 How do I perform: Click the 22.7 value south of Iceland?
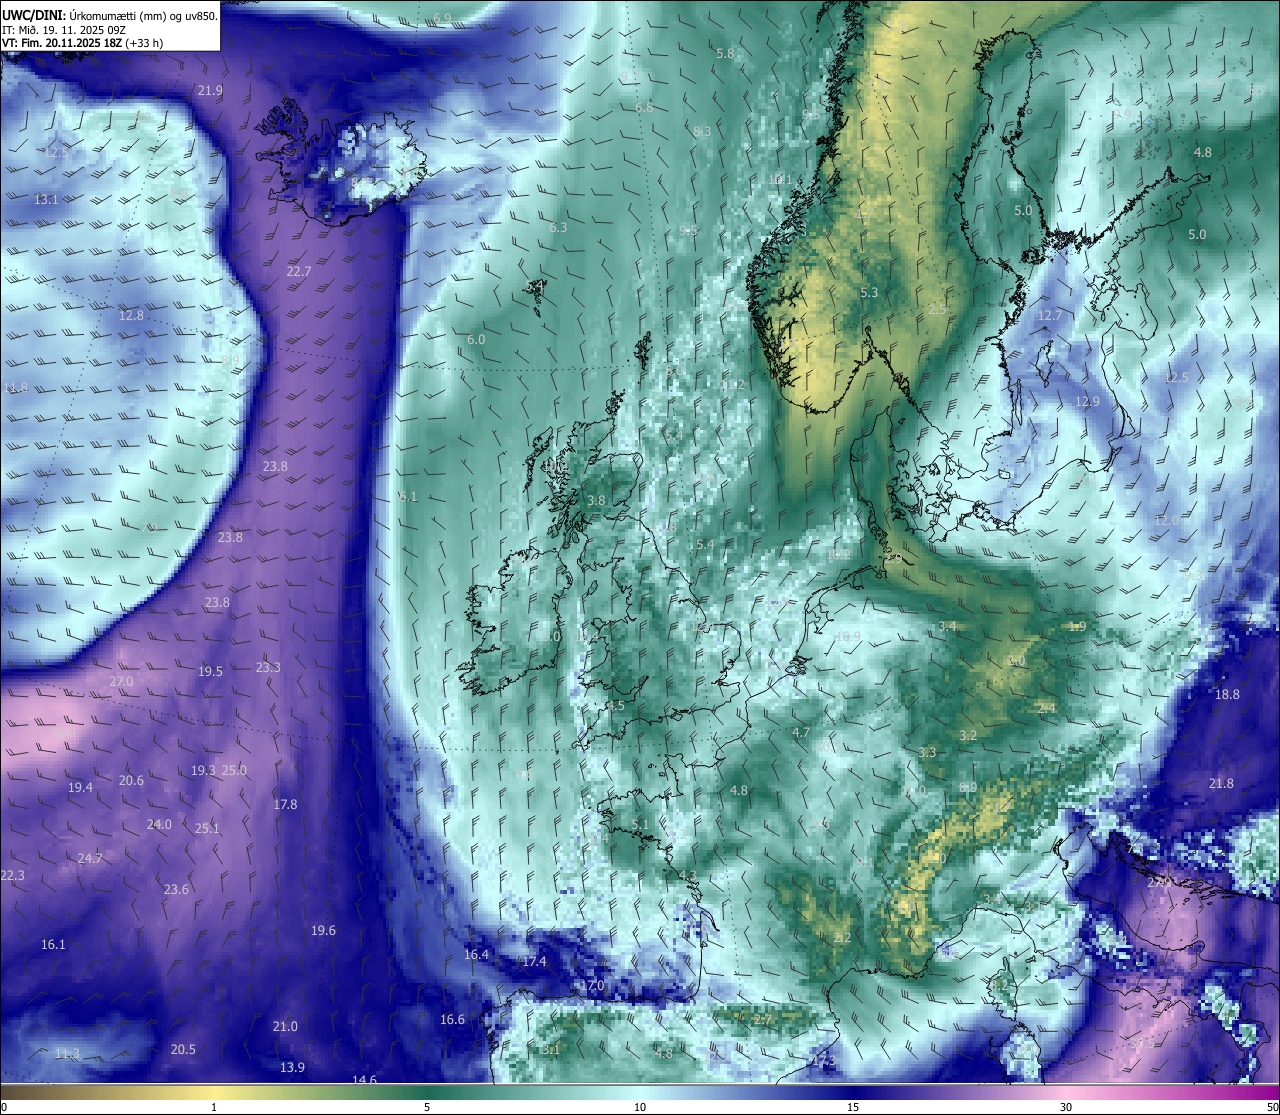pos(299,271)
